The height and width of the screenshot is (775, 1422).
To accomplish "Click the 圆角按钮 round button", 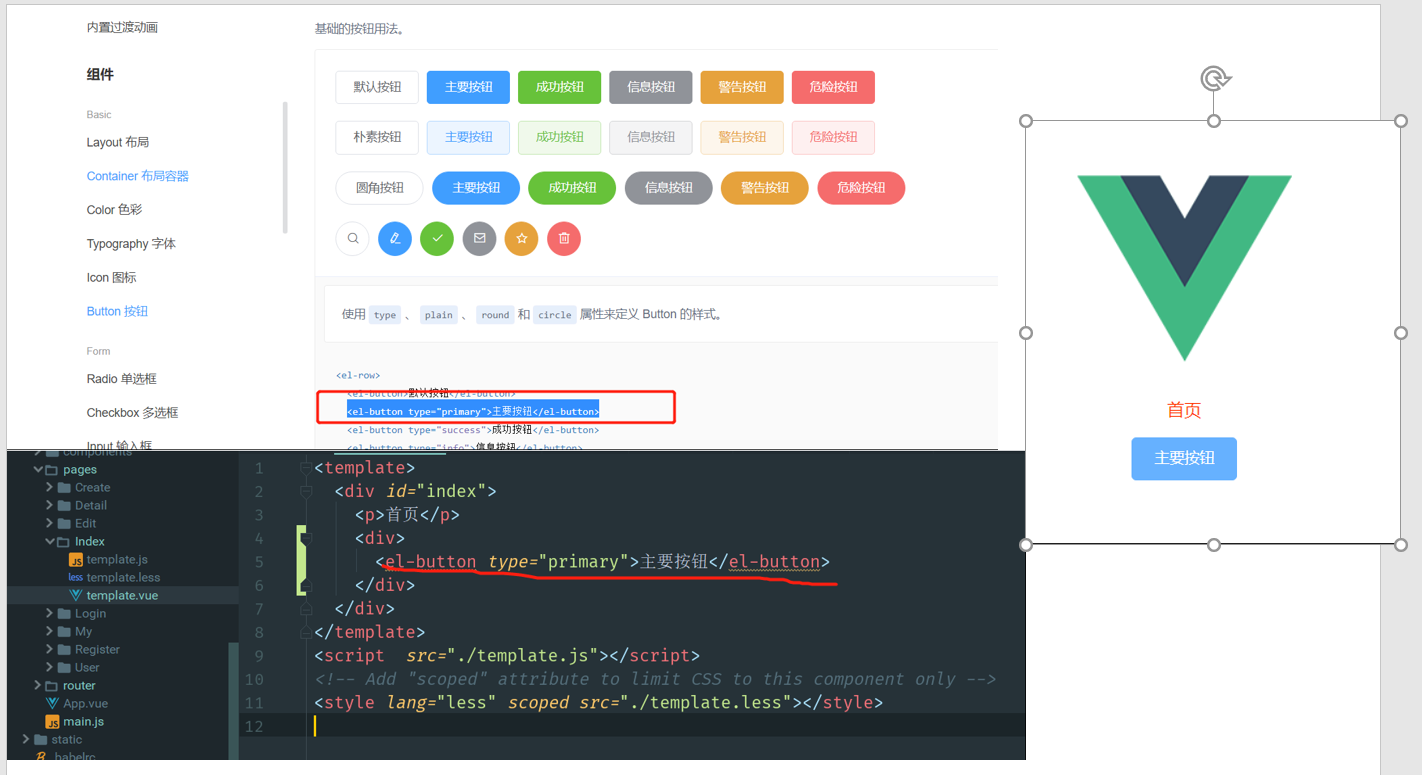I will coord(380,188).
